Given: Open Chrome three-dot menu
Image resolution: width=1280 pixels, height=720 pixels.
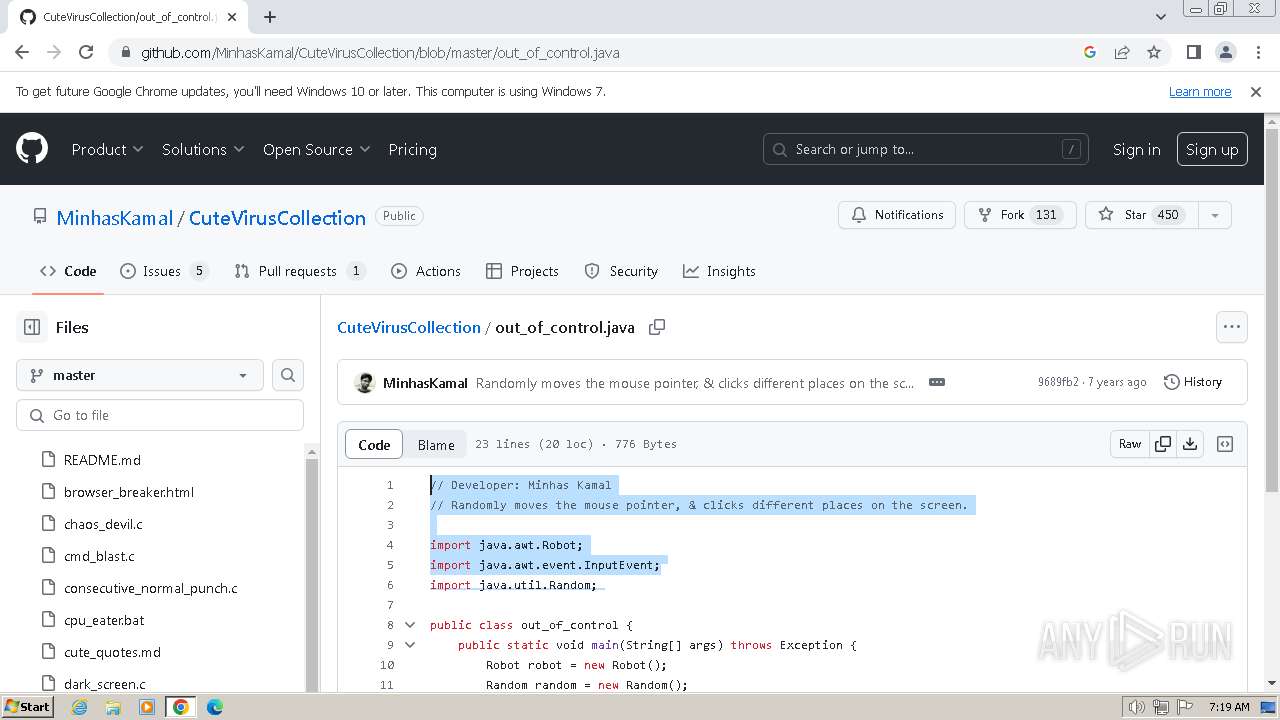Looking at the screenshot, I should [x=1257, y=52].
